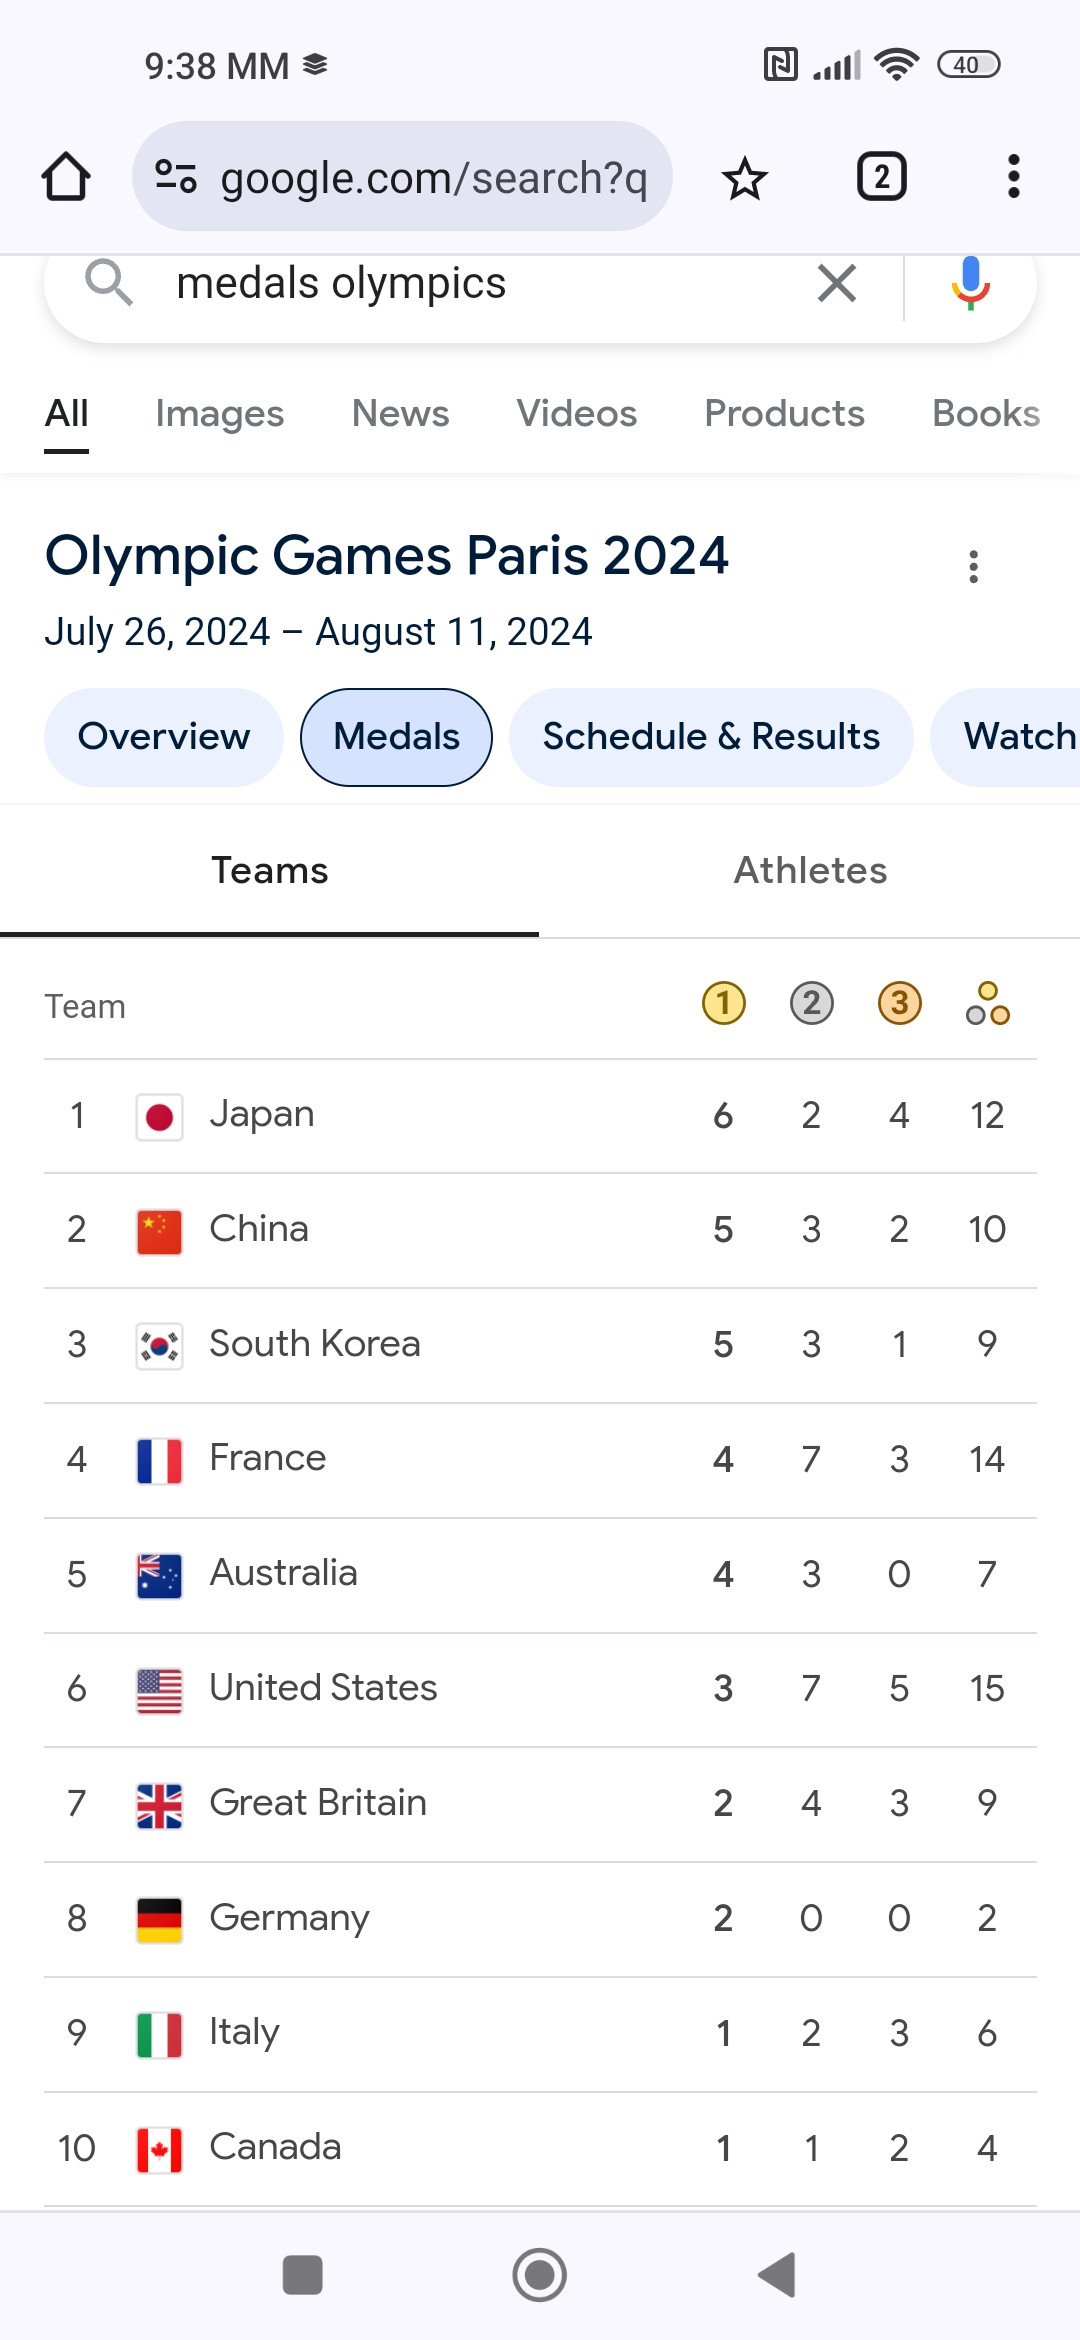Tap the Chrome home icon

pyautogui.click(x=66, y=177)
